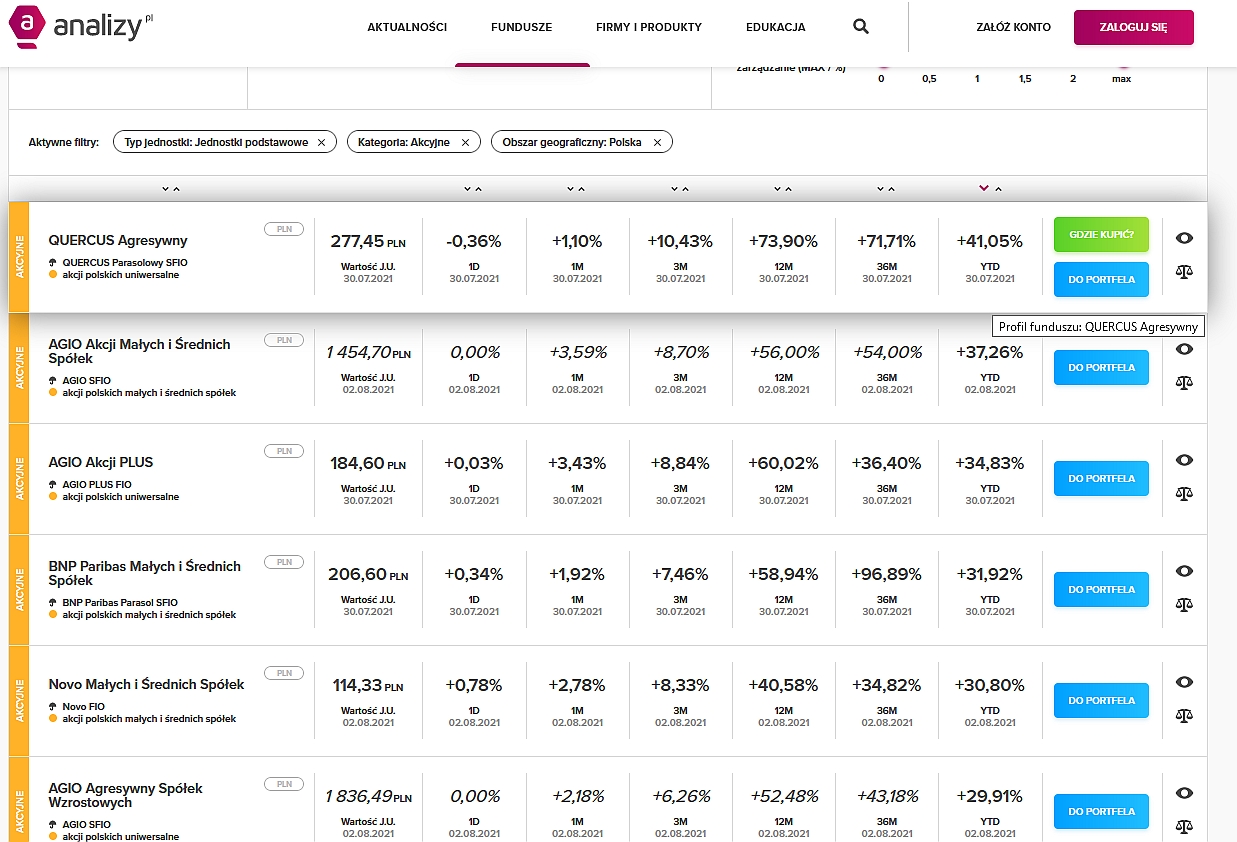Remove the 'Kategoria: Akcyjne' filter chip
The height and width of the screenshot is (842, 1237).
465,143
